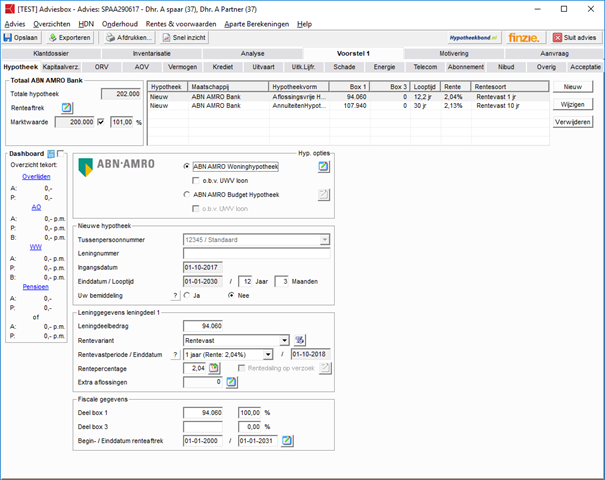This screenshot has width=605, height=480.
Task: Click the Dashboard panel icon
Action: click(51, 154)
